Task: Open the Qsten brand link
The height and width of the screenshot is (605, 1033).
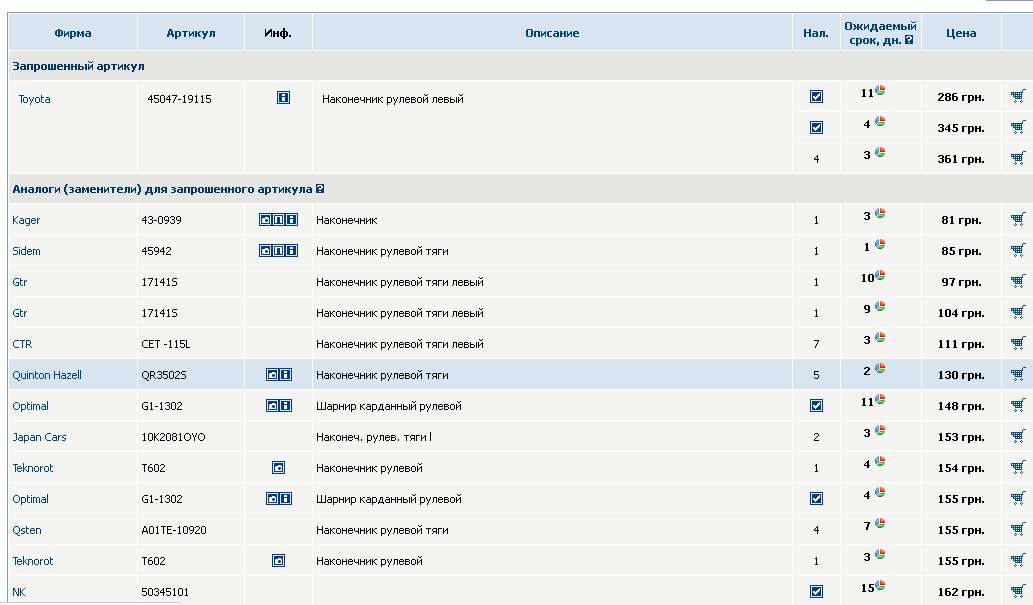Action: 27,530
